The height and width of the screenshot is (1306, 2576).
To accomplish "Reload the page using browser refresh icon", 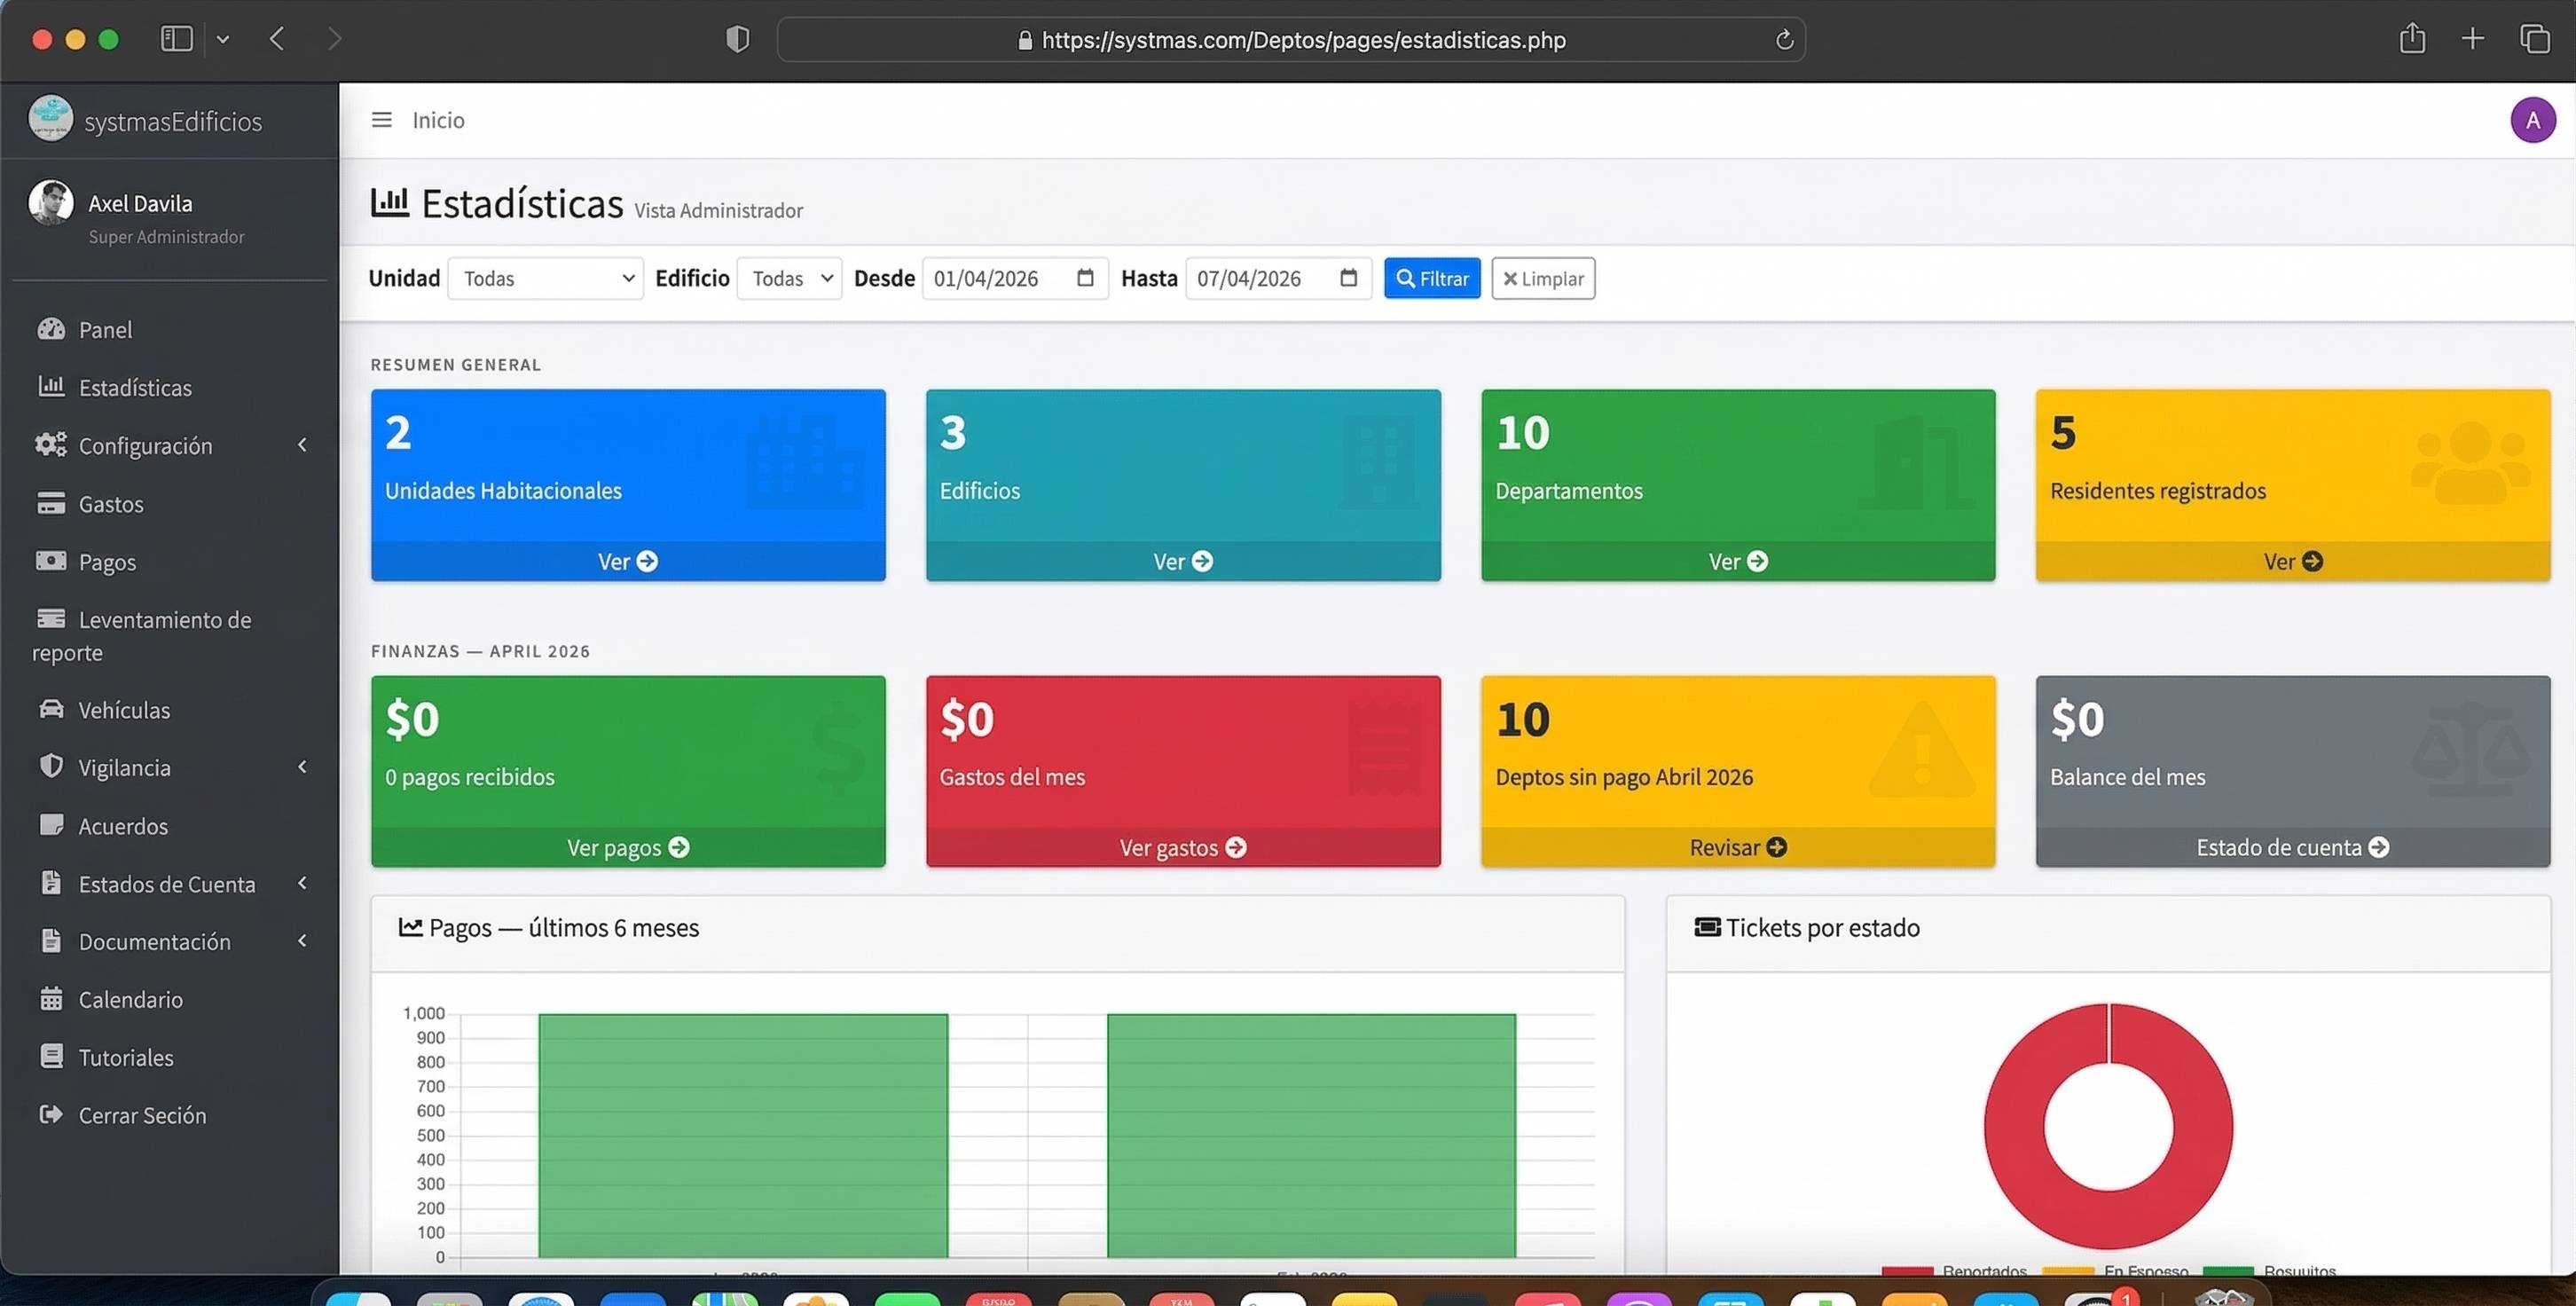I will 1784,40.
